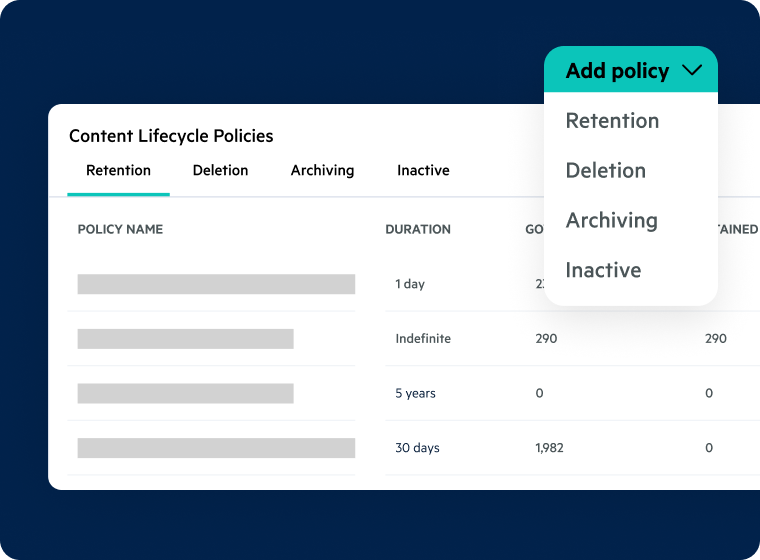Click the Indefinite duration cell

[423, 339]
